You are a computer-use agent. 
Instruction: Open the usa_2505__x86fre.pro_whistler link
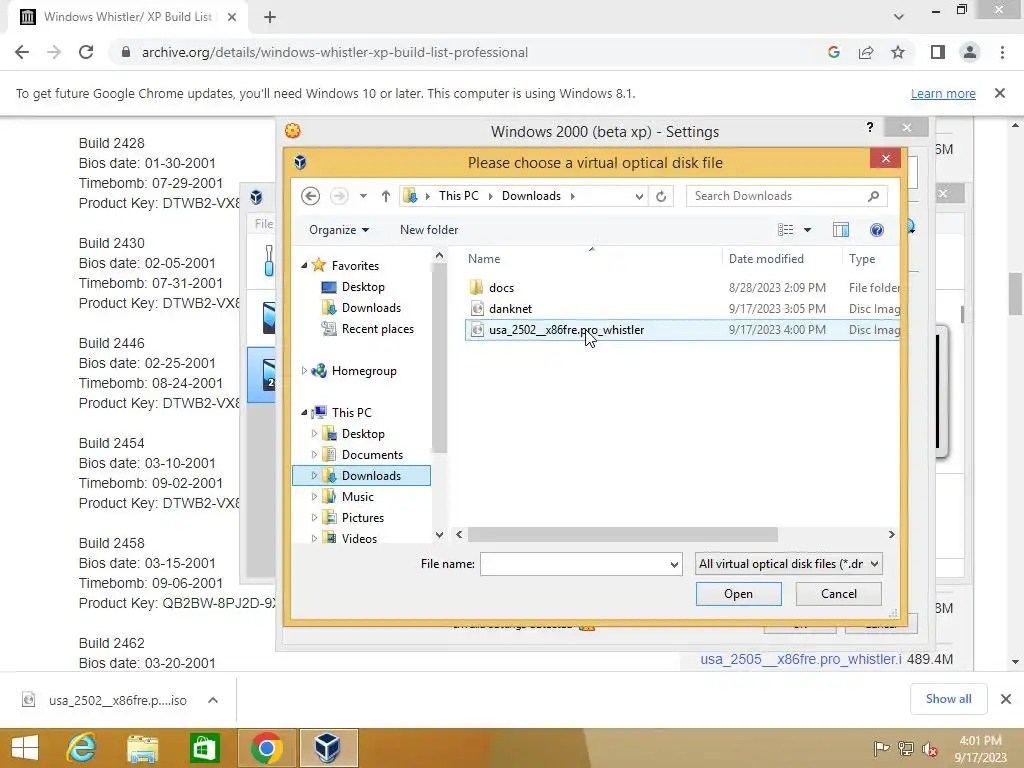click(x=801, y=659)
